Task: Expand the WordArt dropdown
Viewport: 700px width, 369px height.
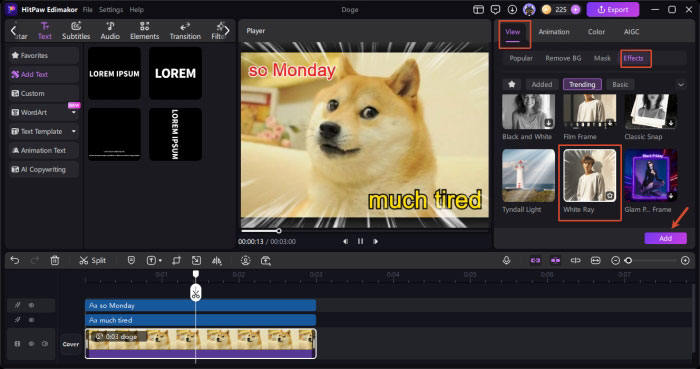Action: coord(74,112)
